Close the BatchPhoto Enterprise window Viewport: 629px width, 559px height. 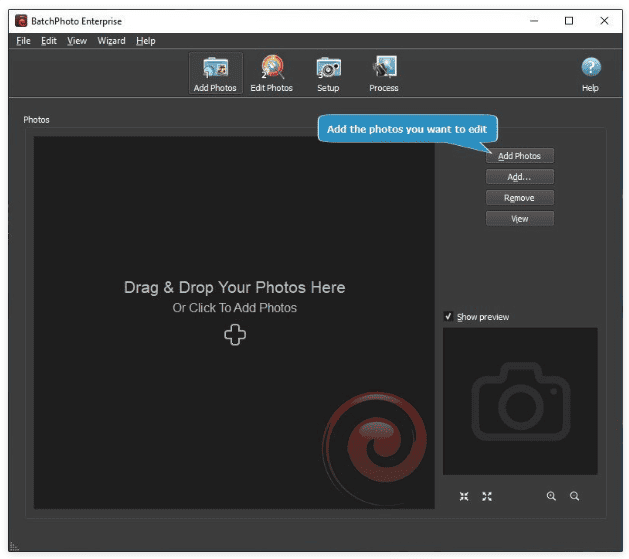[x=604, y=21]
